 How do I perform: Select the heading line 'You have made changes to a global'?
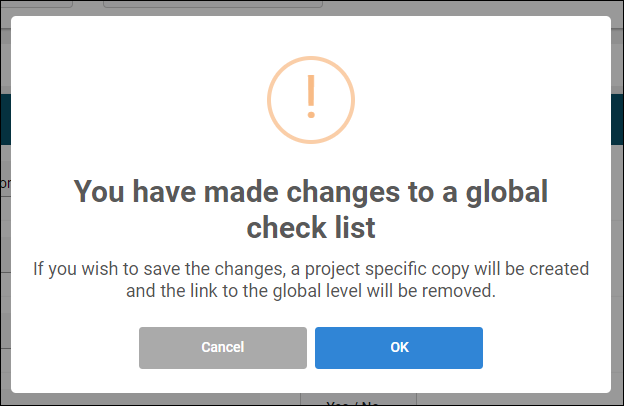tap(311, 191)
